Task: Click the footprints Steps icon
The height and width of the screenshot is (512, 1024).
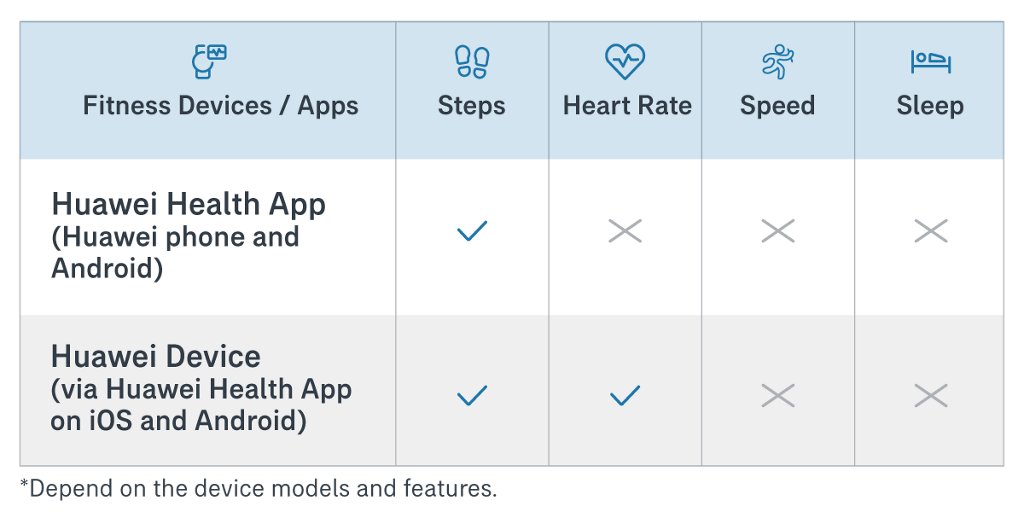Action: pos(472,62)
